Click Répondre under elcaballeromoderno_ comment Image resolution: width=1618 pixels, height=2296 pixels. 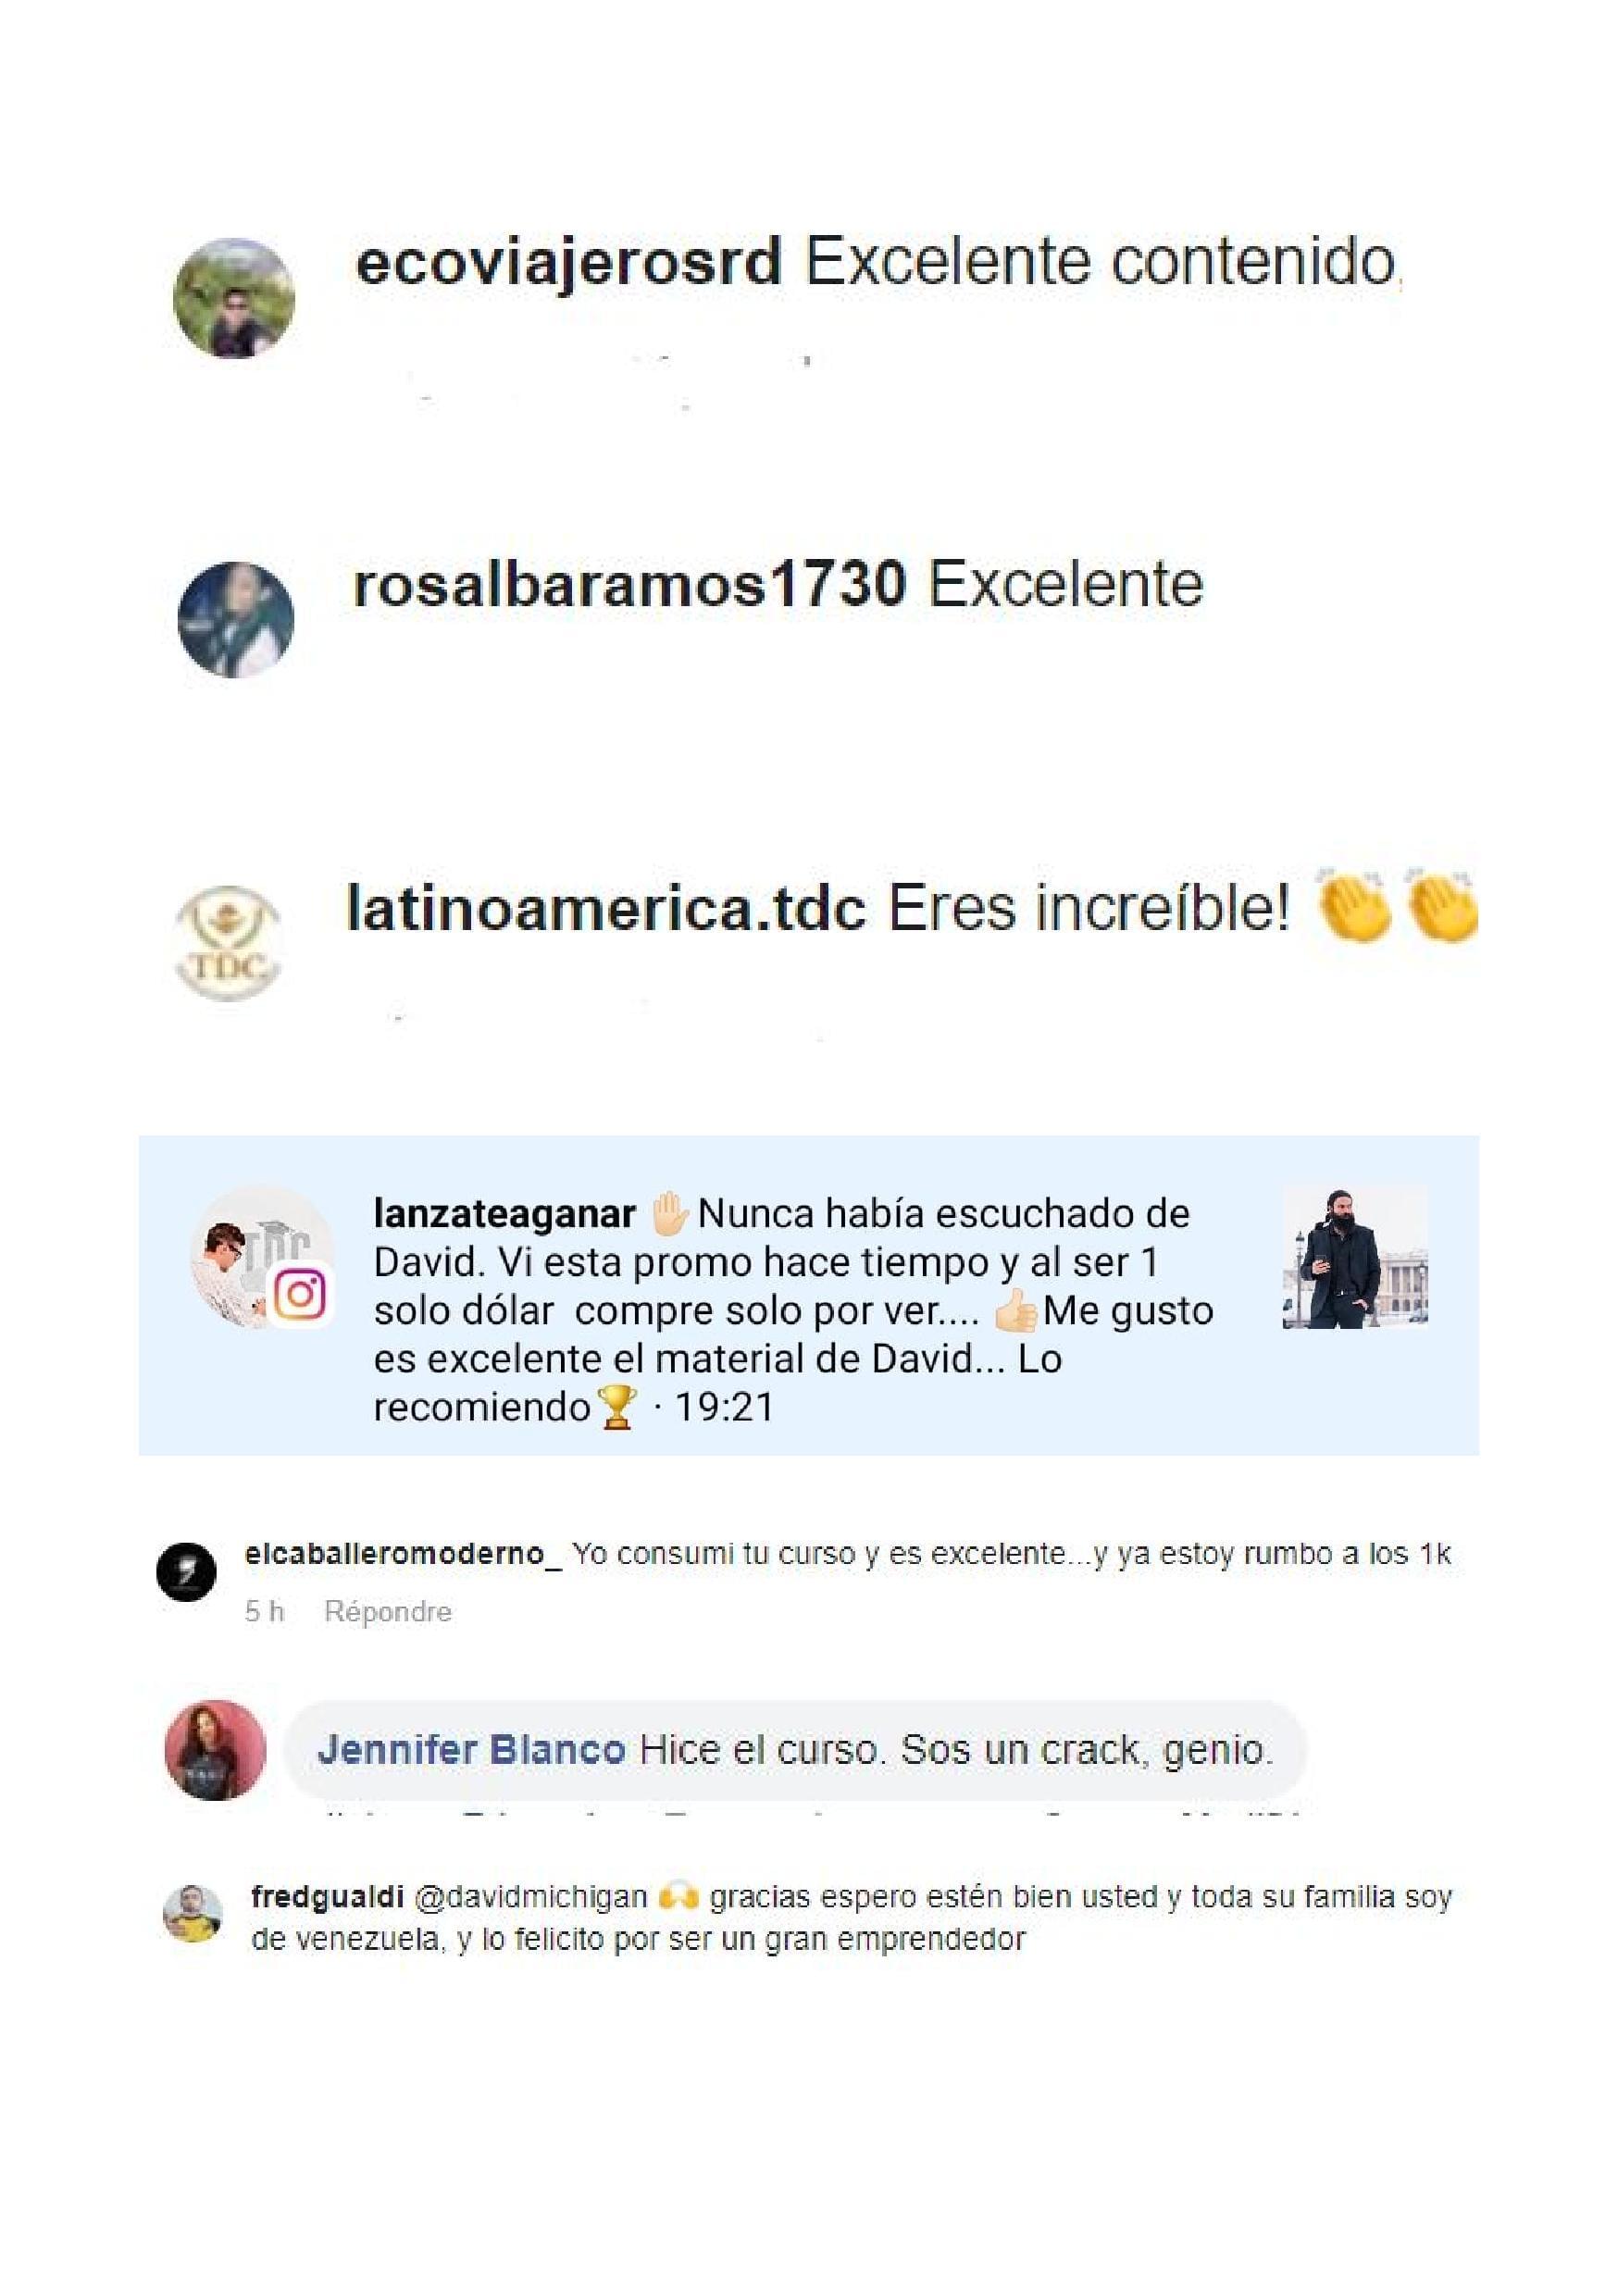pos(388,1612)
